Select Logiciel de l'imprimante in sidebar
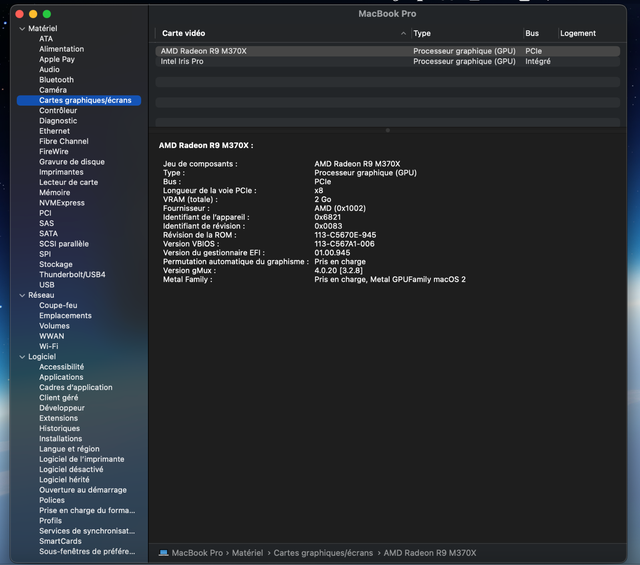Viewport: 640px width, 565px height. pyautogui.click(x=82, y=459)
